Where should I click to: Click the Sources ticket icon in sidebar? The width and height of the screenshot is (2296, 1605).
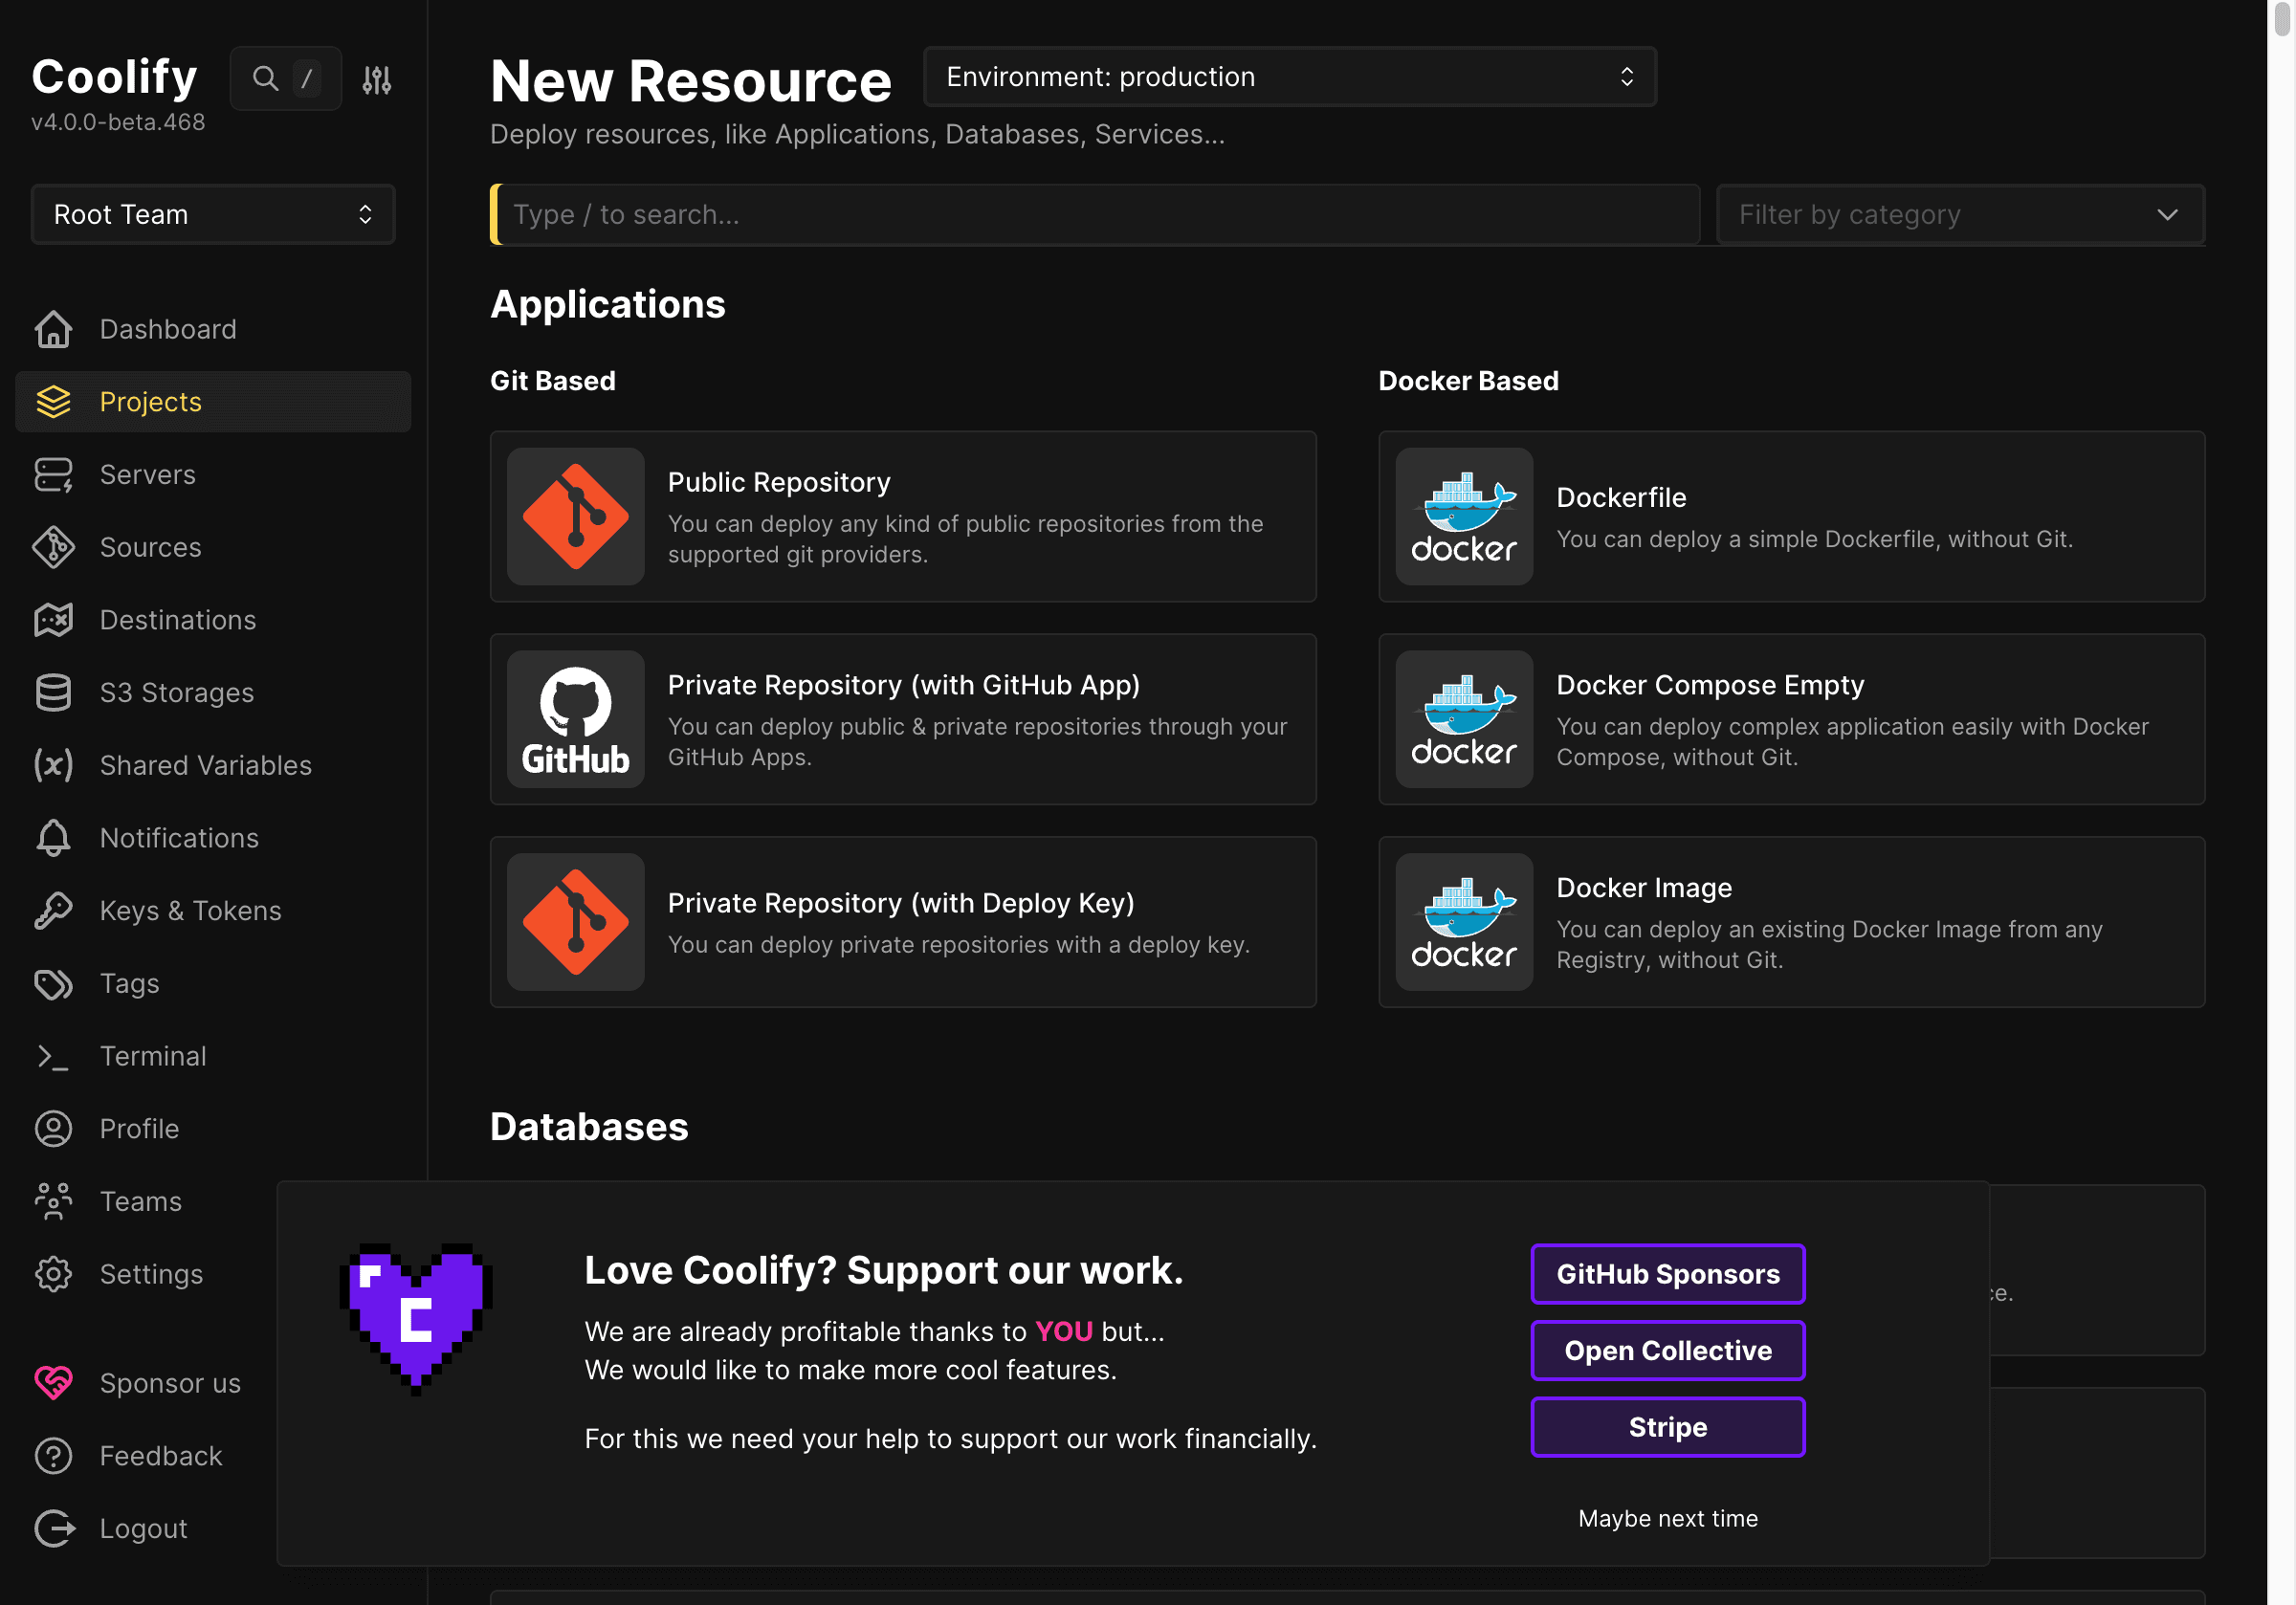click(x=53, y=547)
